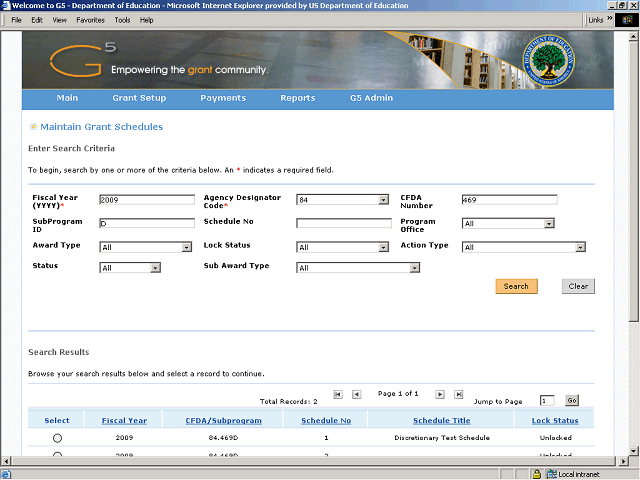Click the 'Discretionary Test Schedule' title cell
Screen dimensions: 640x480
(442, 438)
